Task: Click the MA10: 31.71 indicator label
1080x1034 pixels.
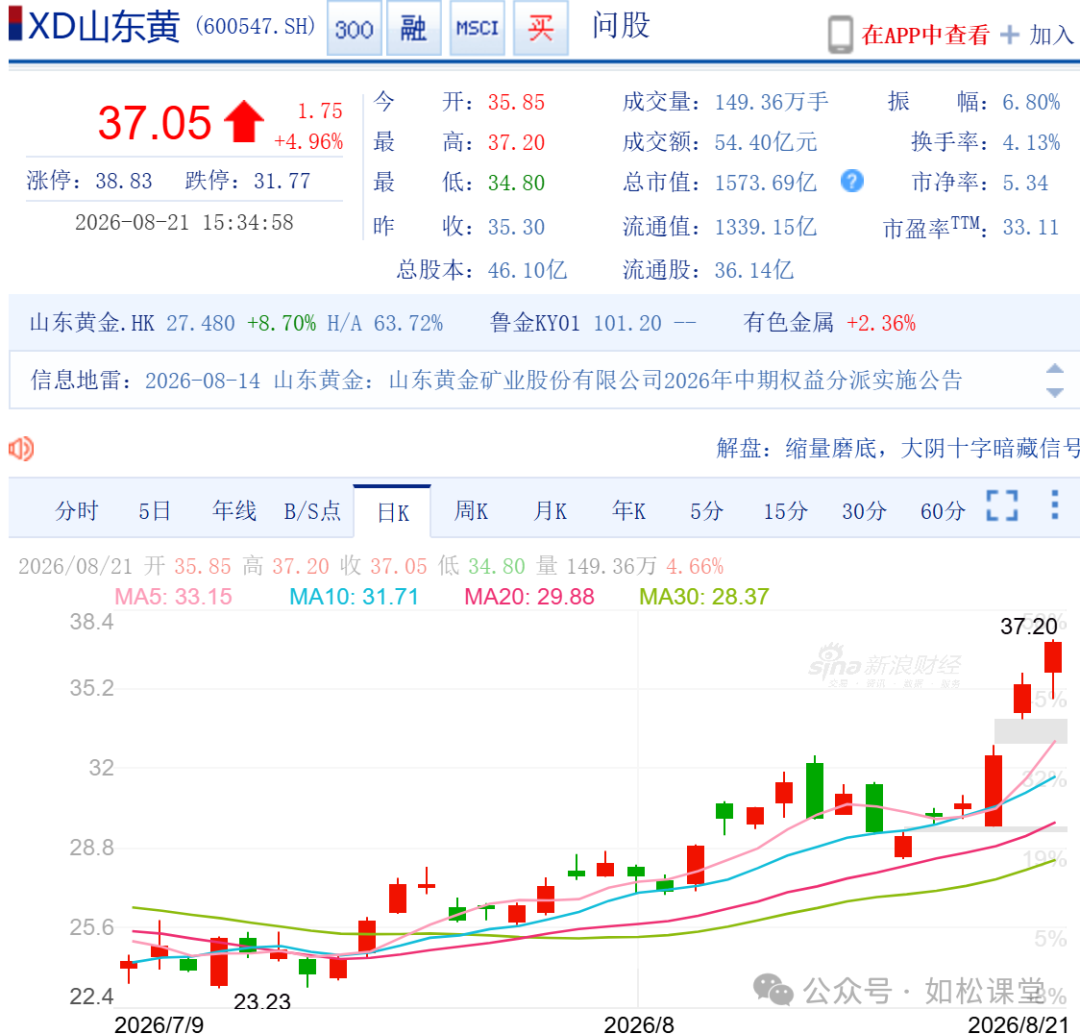Action: tap(354, 597)
